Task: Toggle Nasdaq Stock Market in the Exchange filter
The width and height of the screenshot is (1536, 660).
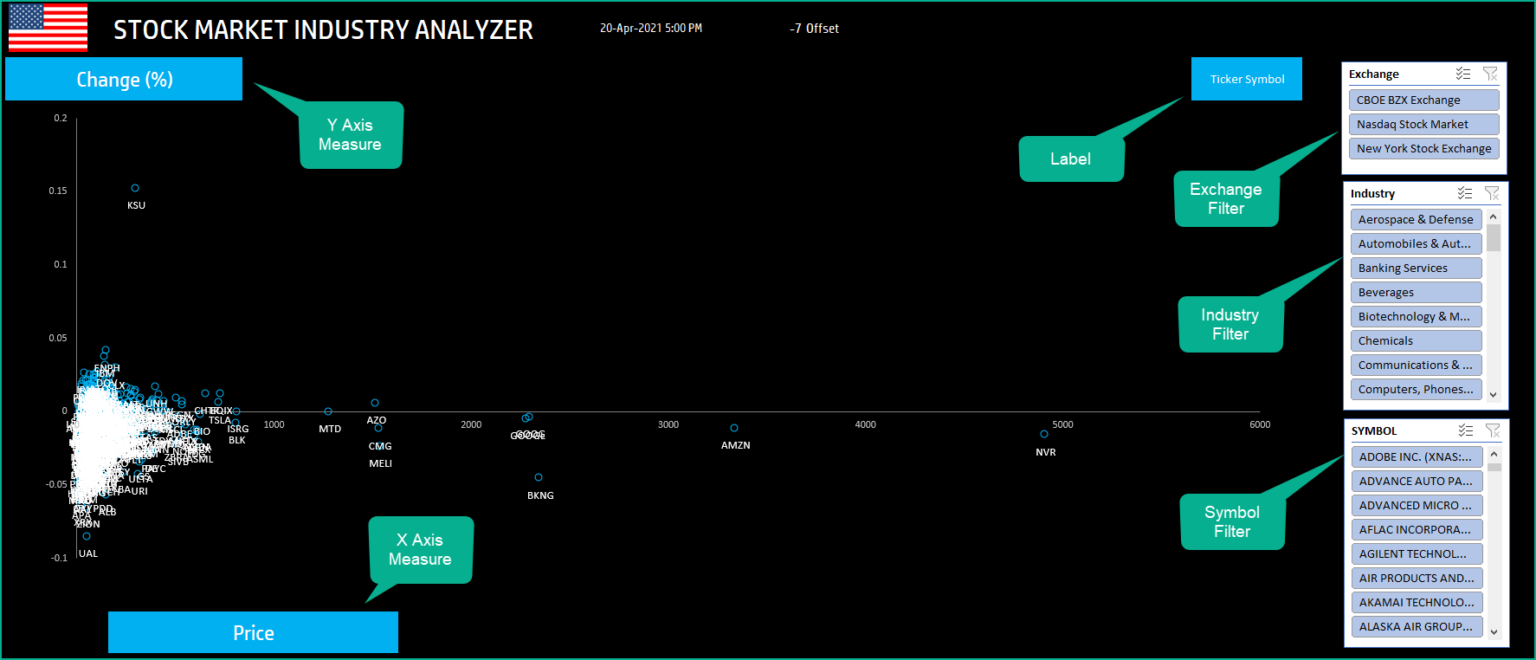Action: pos(1423,124)
